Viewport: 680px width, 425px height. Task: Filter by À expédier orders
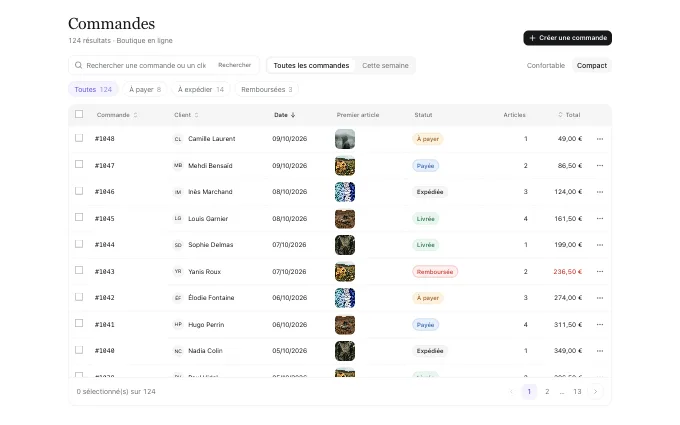(x=201, y=89)
